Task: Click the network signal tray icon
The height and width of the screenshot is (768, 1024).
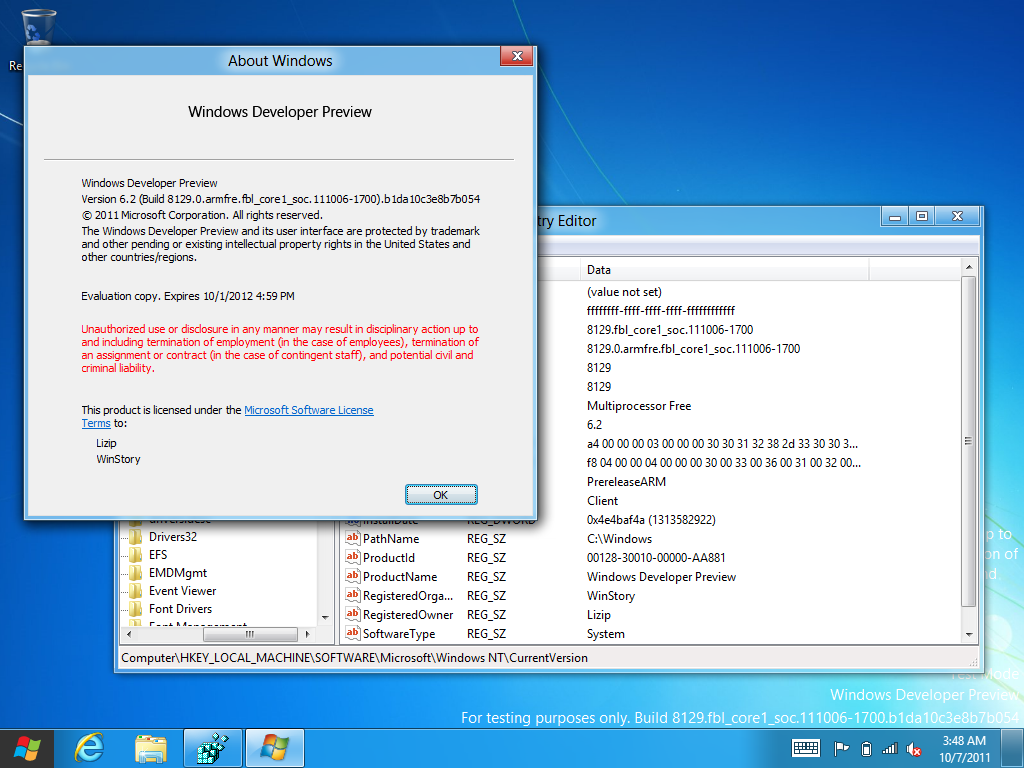Action: tap(889, 749)
